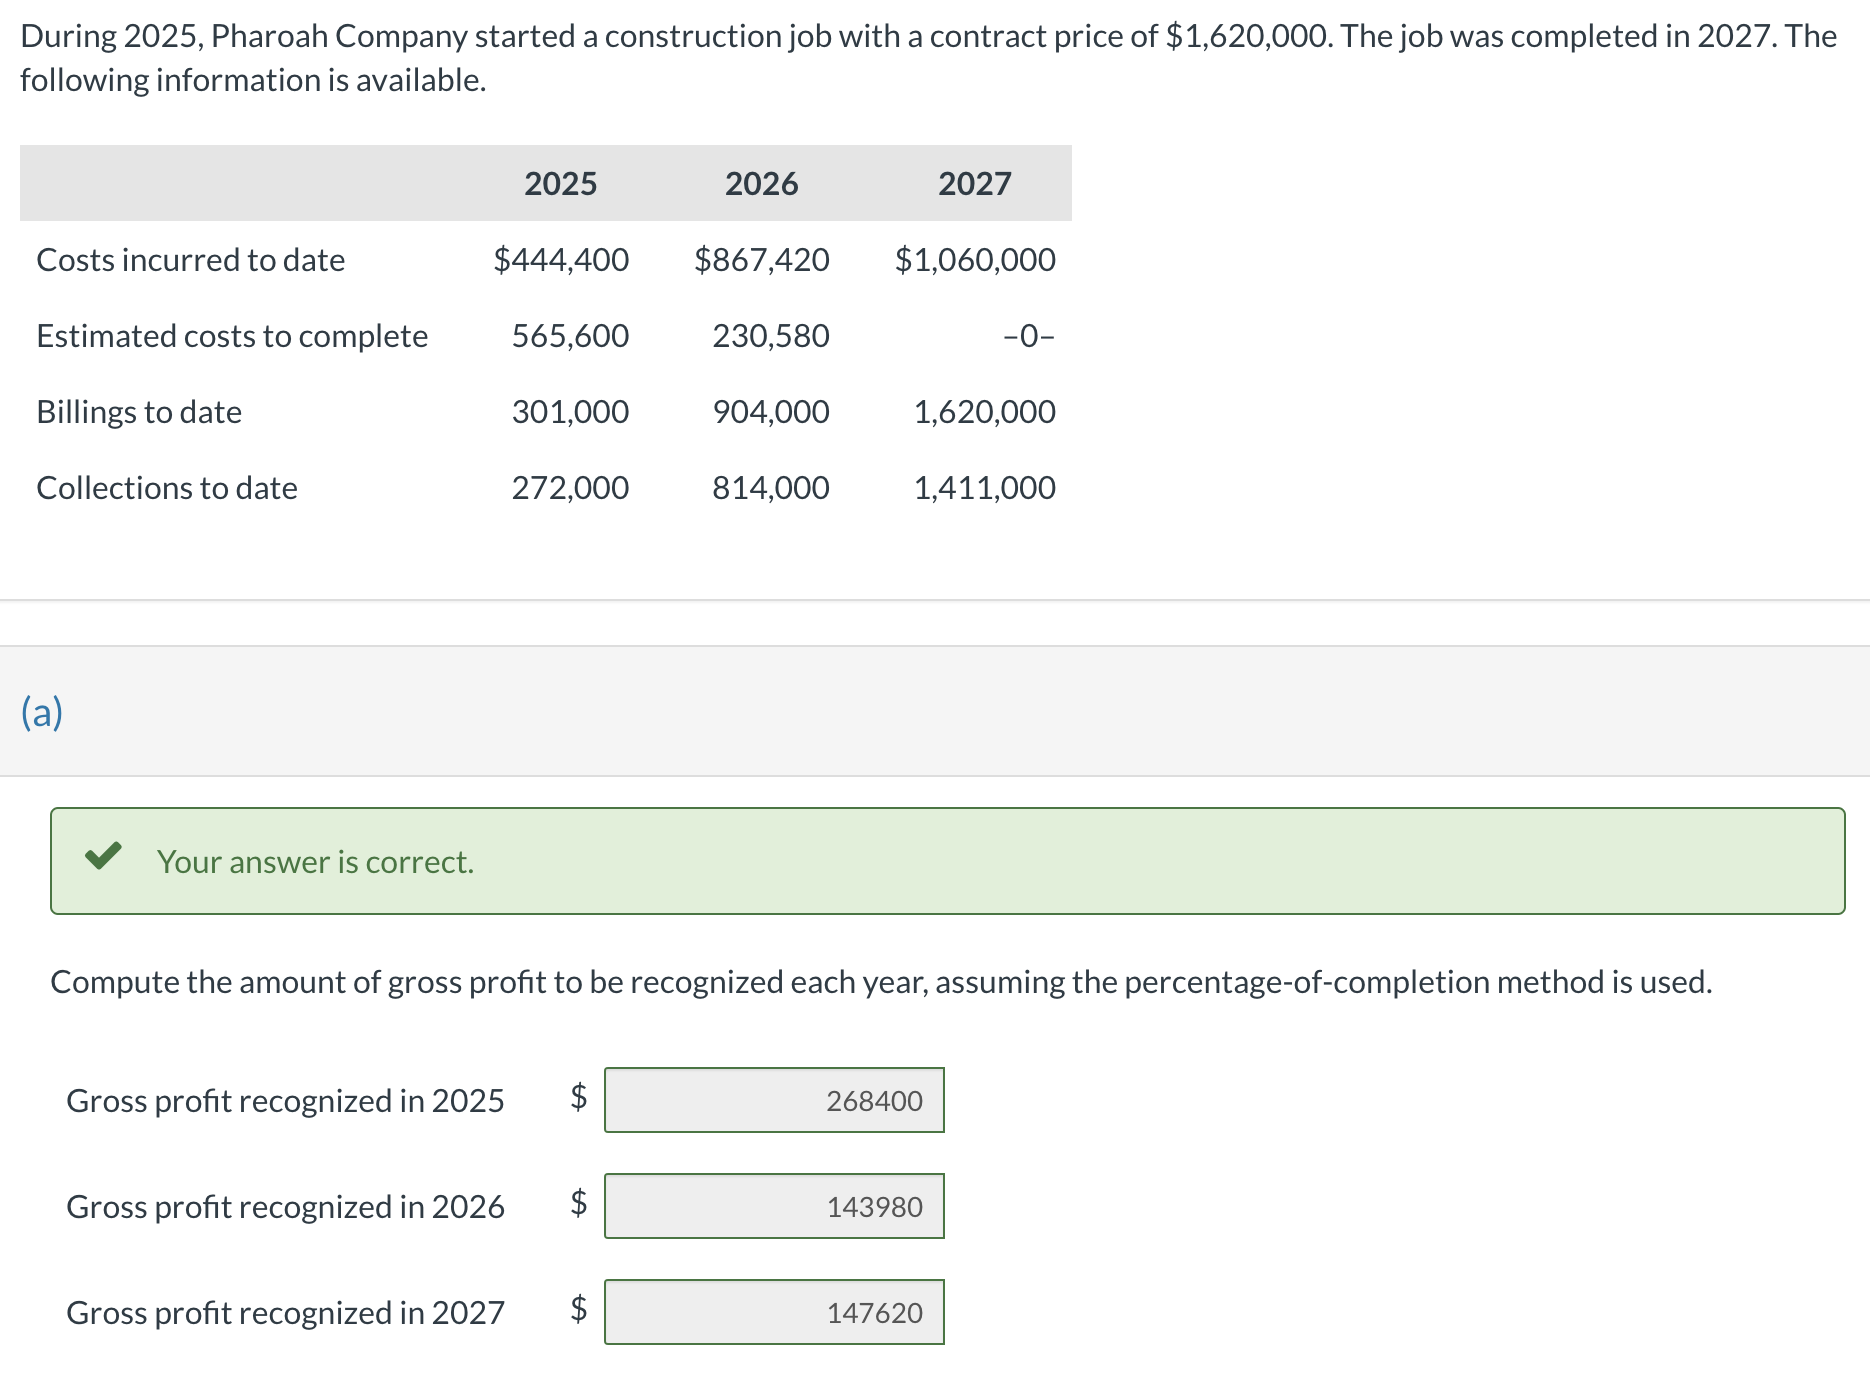Click the "Costs incurred to date" row label
The width and height of the screenshot is (1870, 1400).
[191, 260]
